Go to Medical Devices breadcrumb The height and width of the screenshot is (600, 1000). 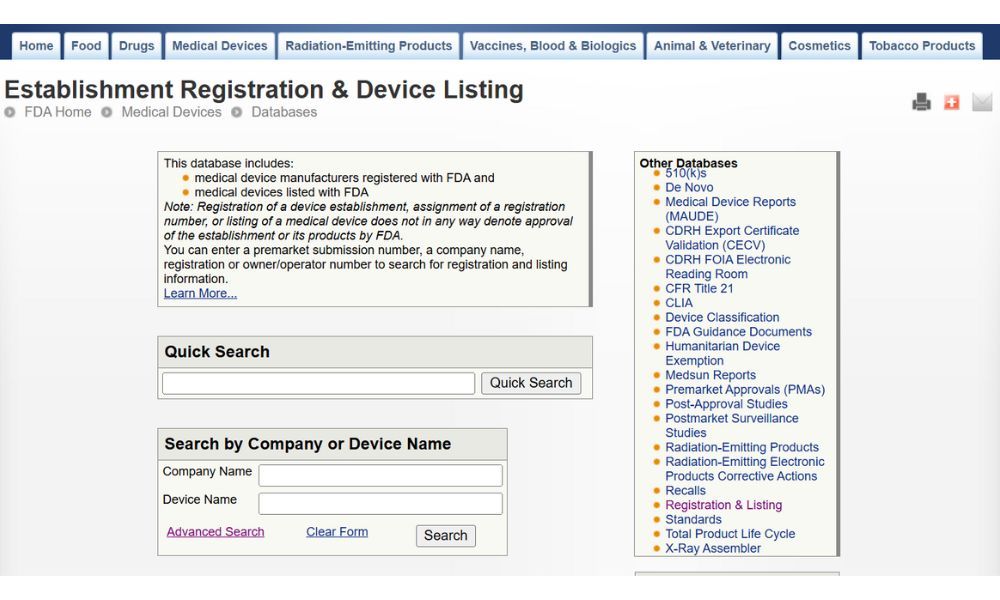coord(172,112)
